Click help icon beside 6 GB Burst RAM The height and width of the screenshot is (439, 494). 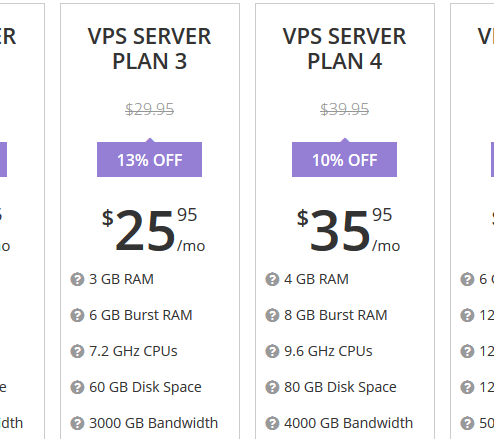(x=77, y=315)
